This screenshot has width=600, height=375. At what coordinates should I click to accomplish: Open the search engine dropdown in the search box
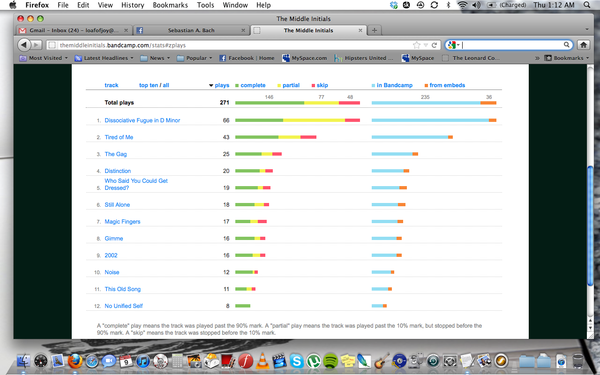coord(453,45)
